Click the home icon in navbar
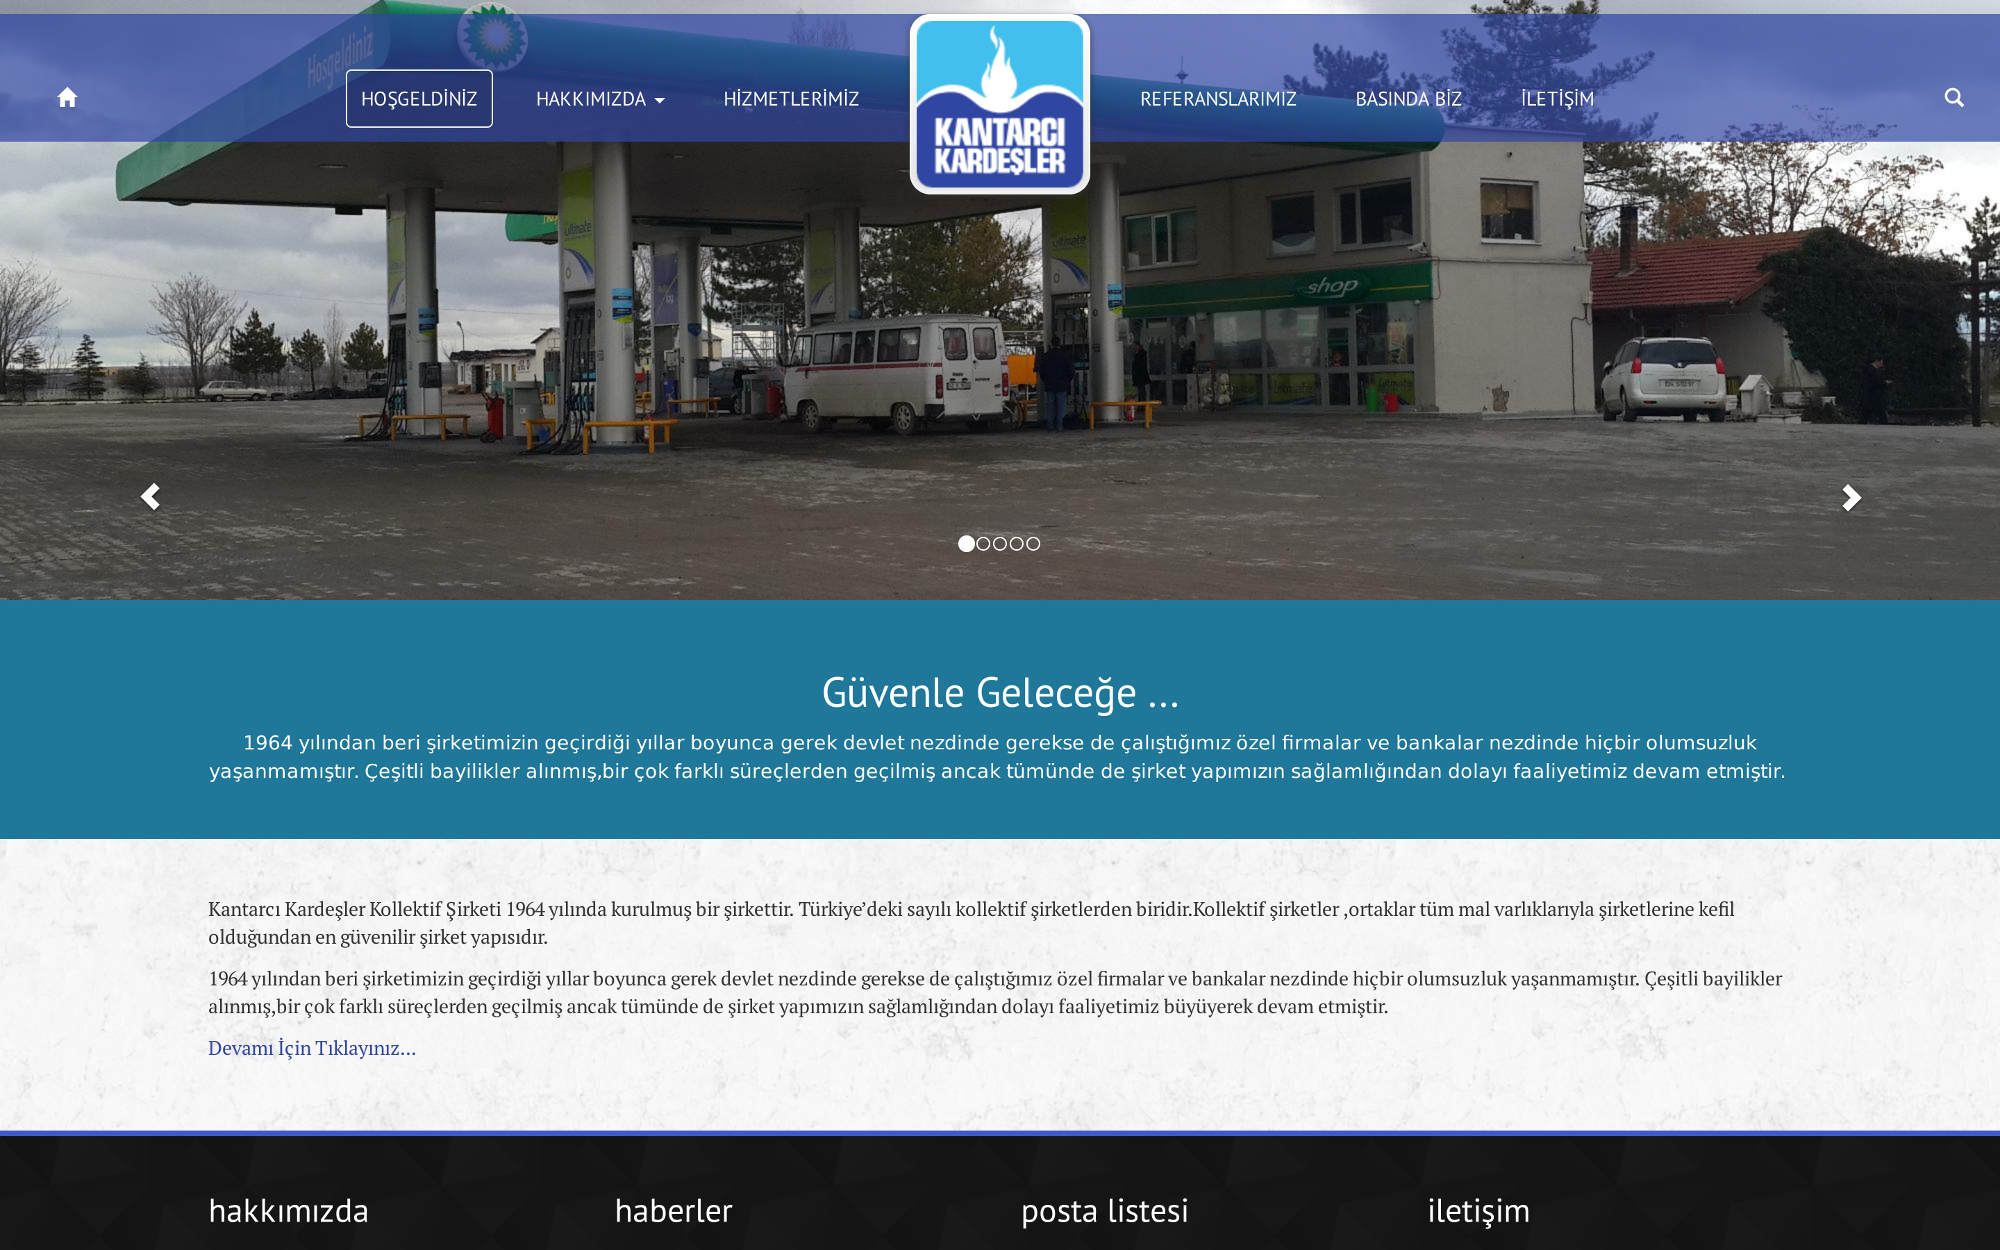The width and height of the screenshot is (2000, 1250). point(67,98)
